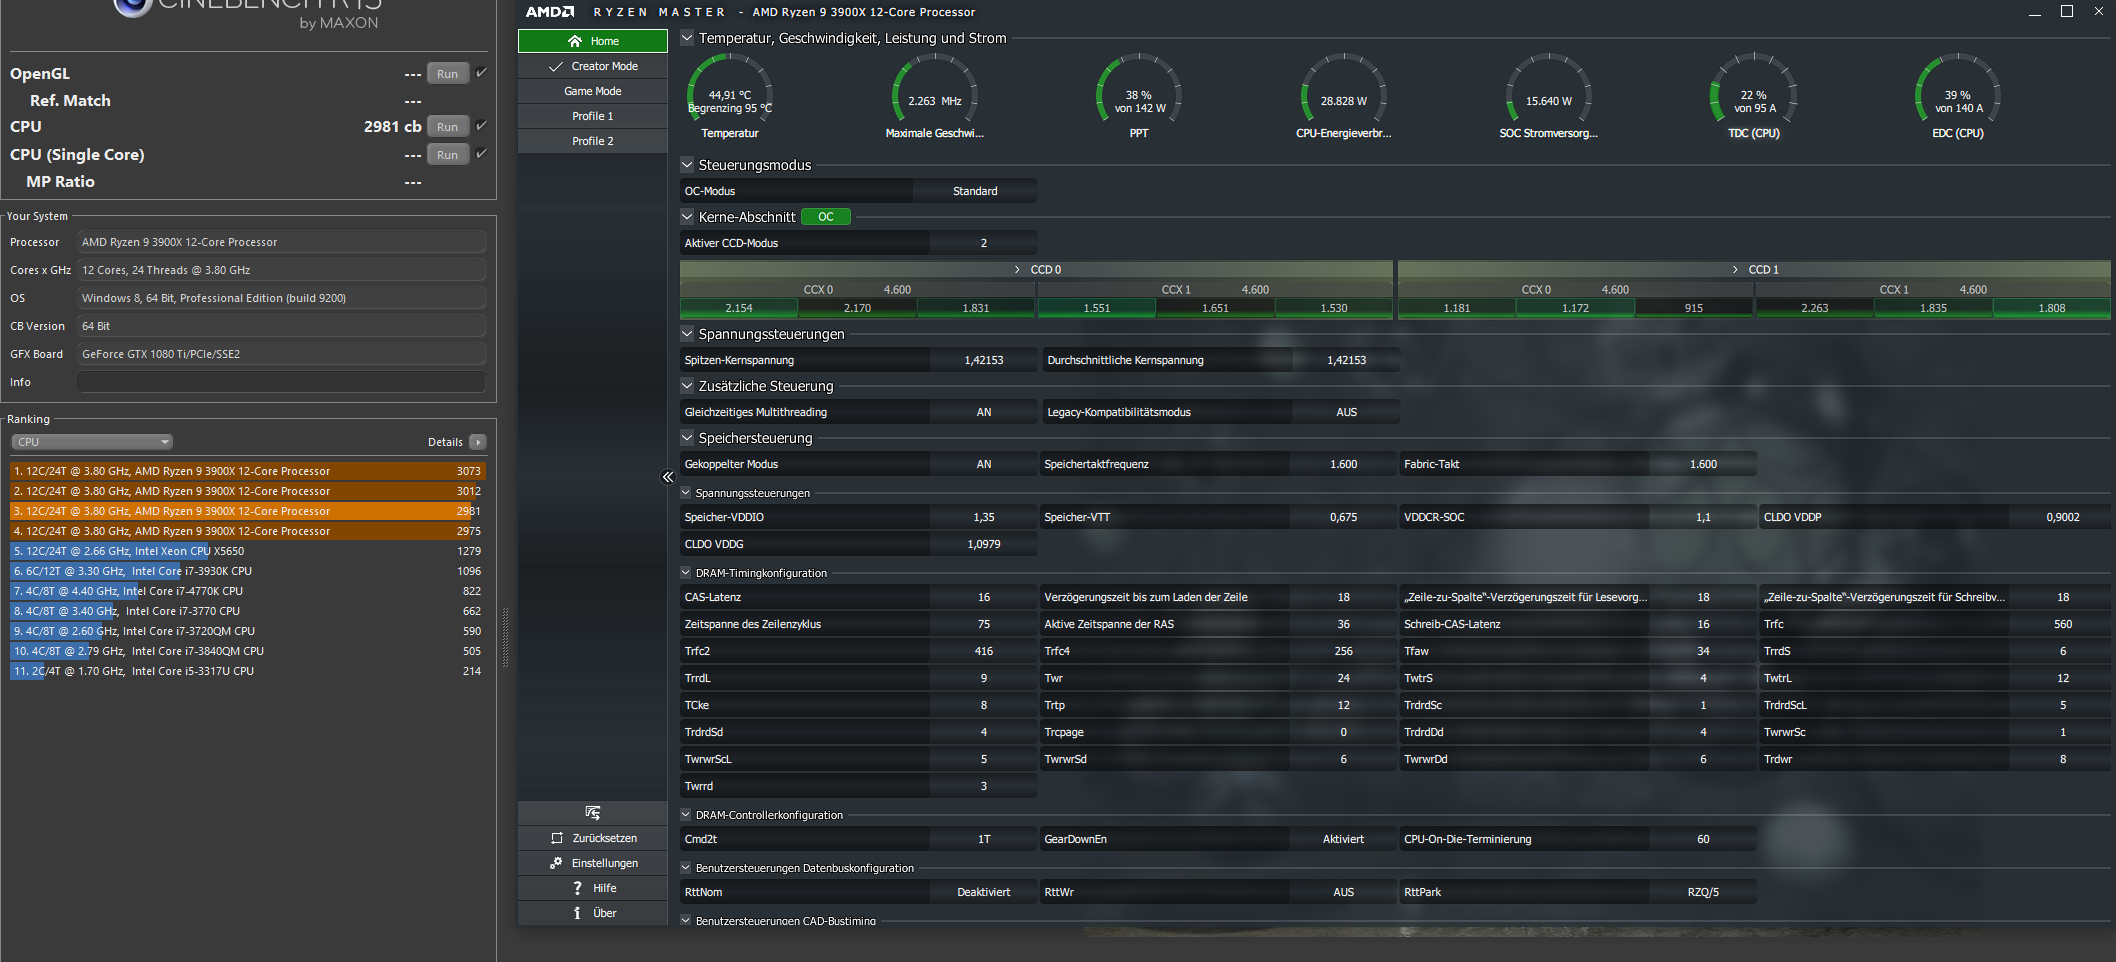This screenshot has width=2116, height=962.
Task: Select the Intel Xeon X5650 ranking row
Action: (x=248, y=551)
